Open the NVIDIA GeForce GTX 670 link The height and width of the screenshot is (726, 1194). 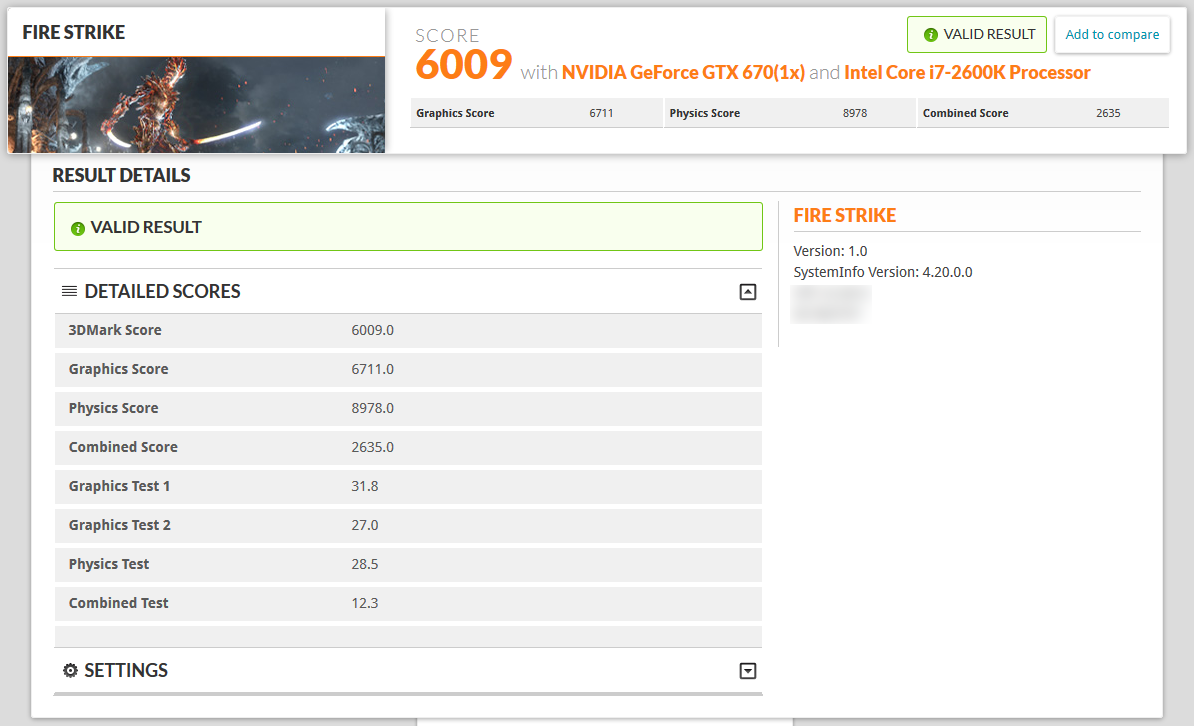[683, 72]
